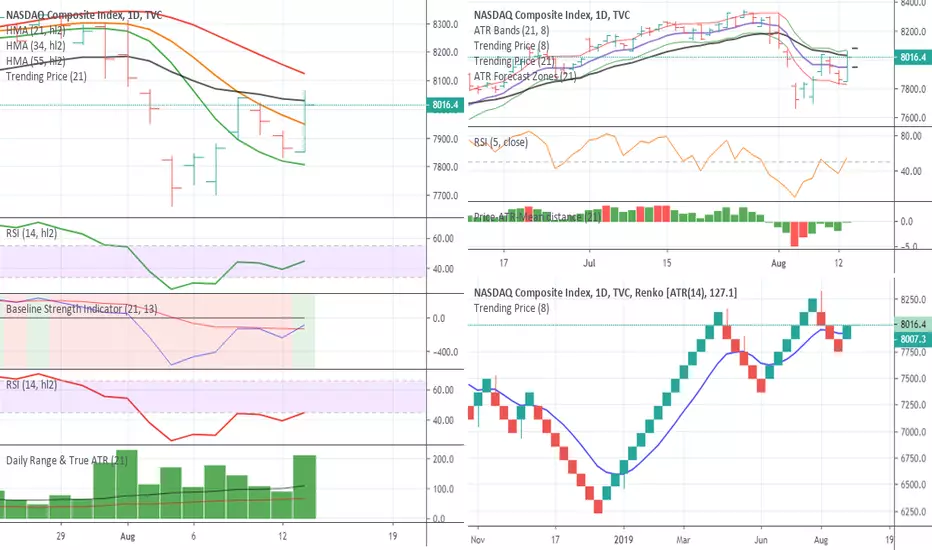The width and height of the screenshot is (932, 550).
Task: Select the red RSI (14, hl2) pane legend
Action: [32, 385]
